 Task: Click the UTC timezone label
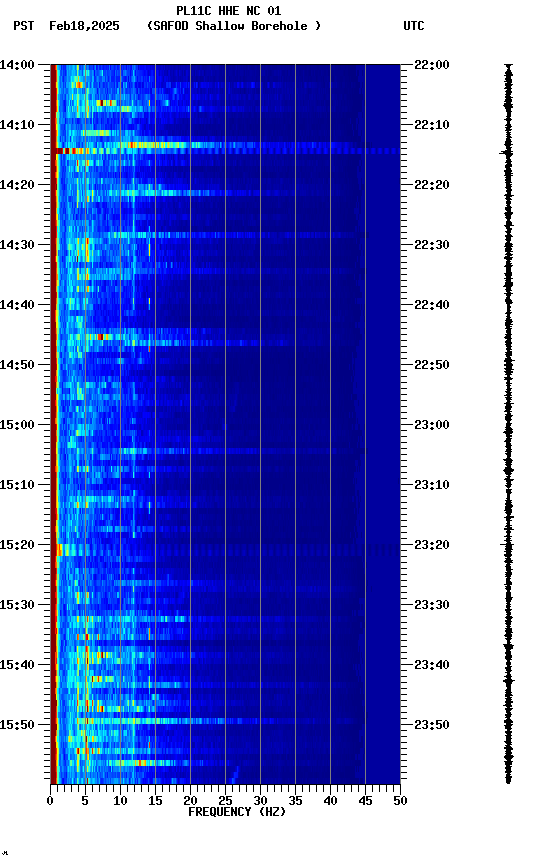414,26
